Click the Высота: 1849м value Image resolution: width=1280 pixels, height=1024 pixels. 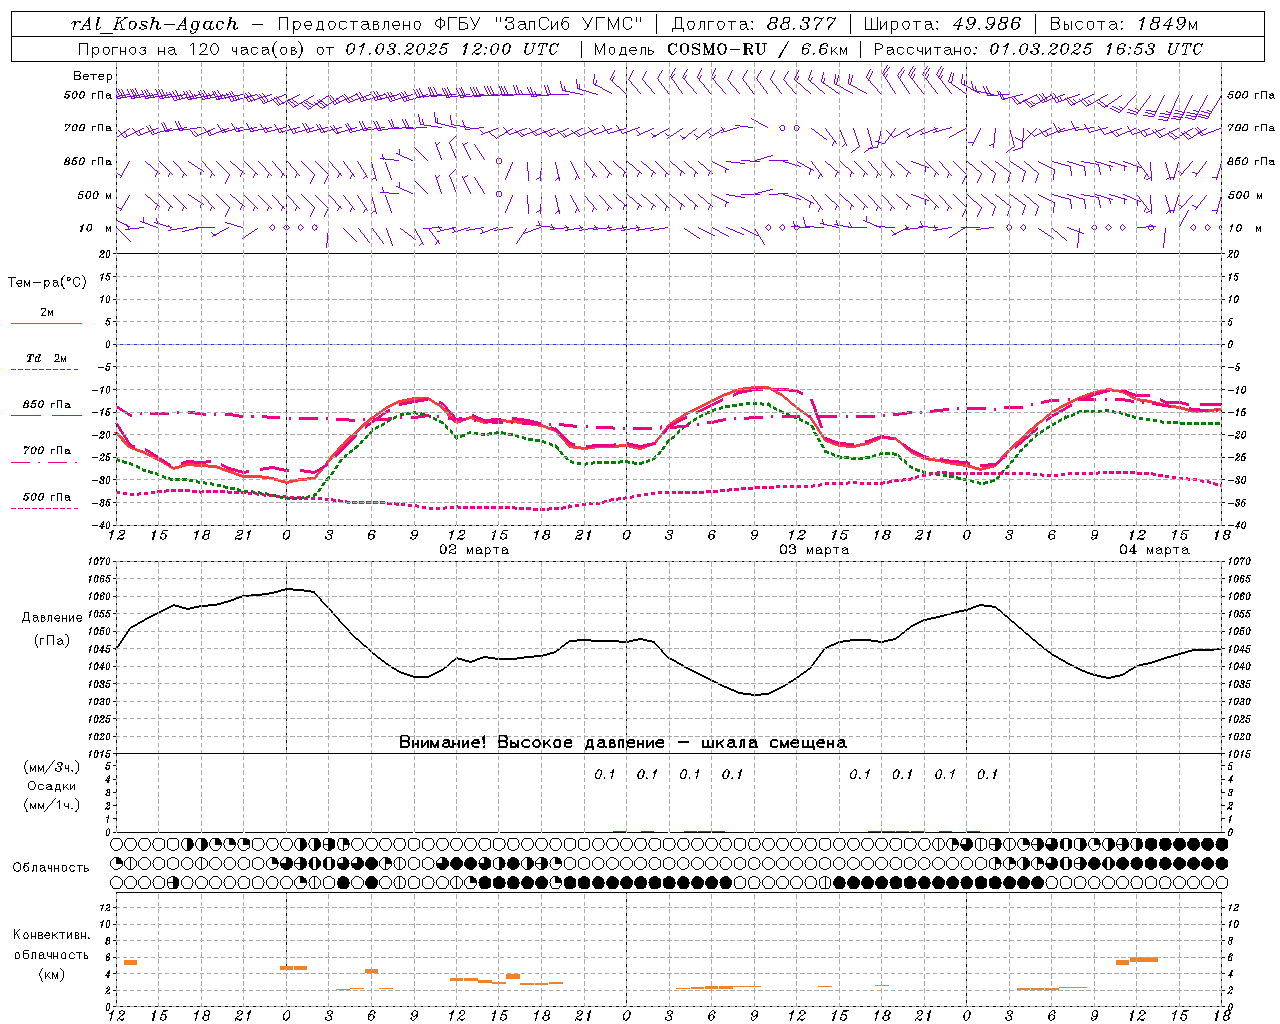pyautogui.click(x=1122, y=24)
